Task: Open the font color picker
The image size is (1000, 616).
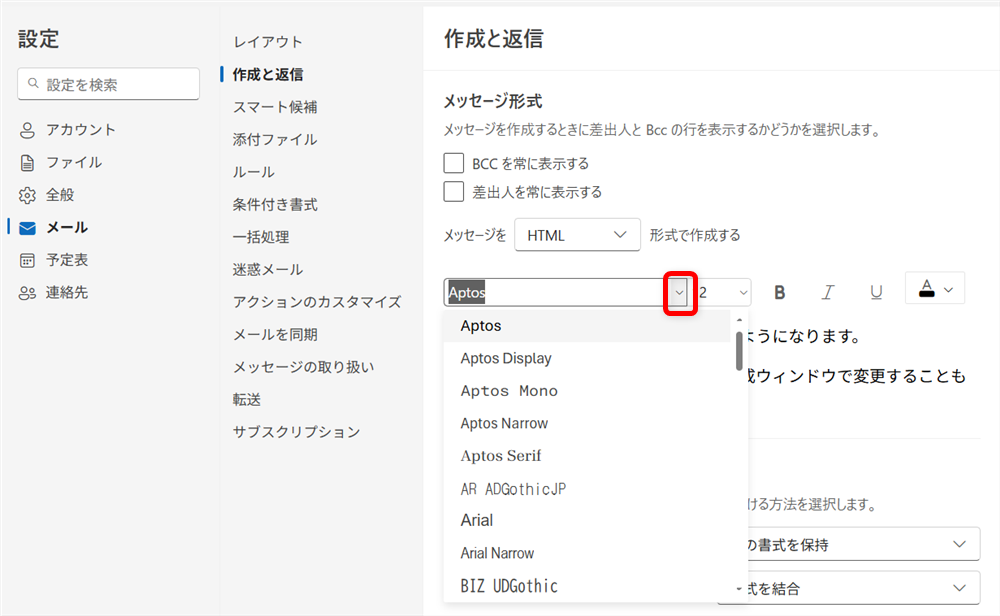Action: click(x=935, y=289)
